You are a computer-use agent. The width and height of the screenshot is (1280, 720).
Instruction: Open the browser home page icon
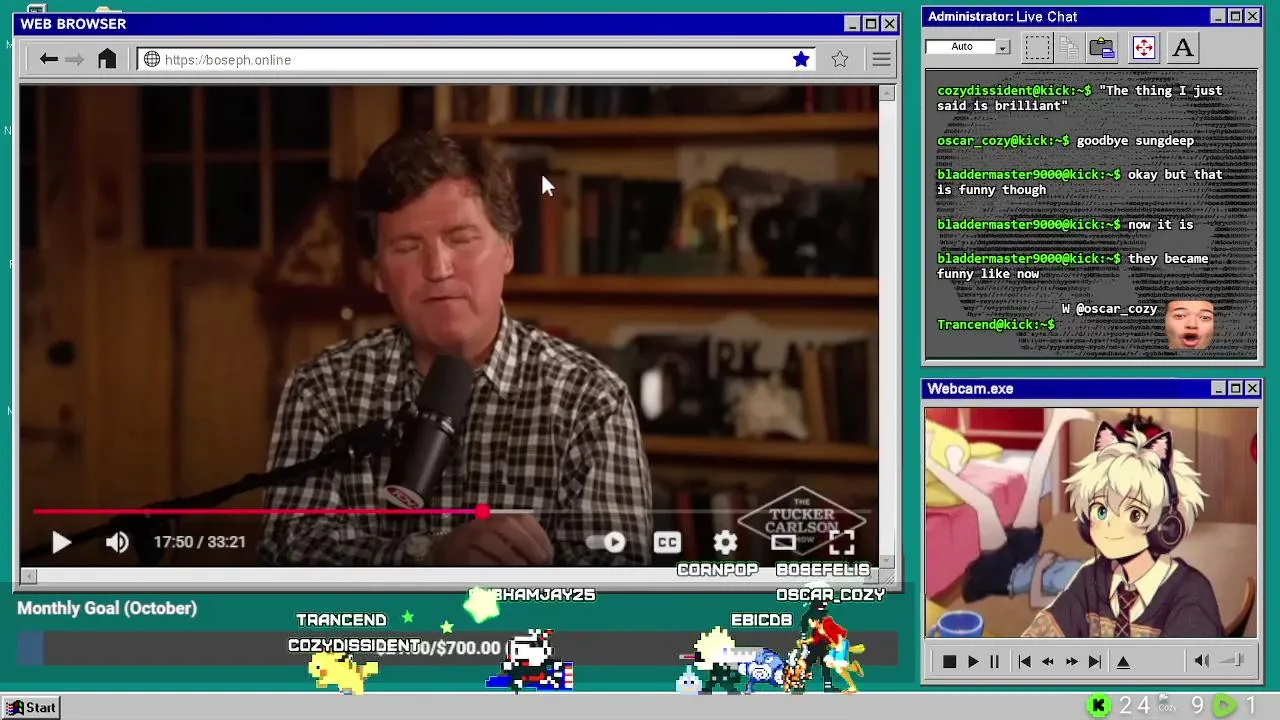click(107, 59)
